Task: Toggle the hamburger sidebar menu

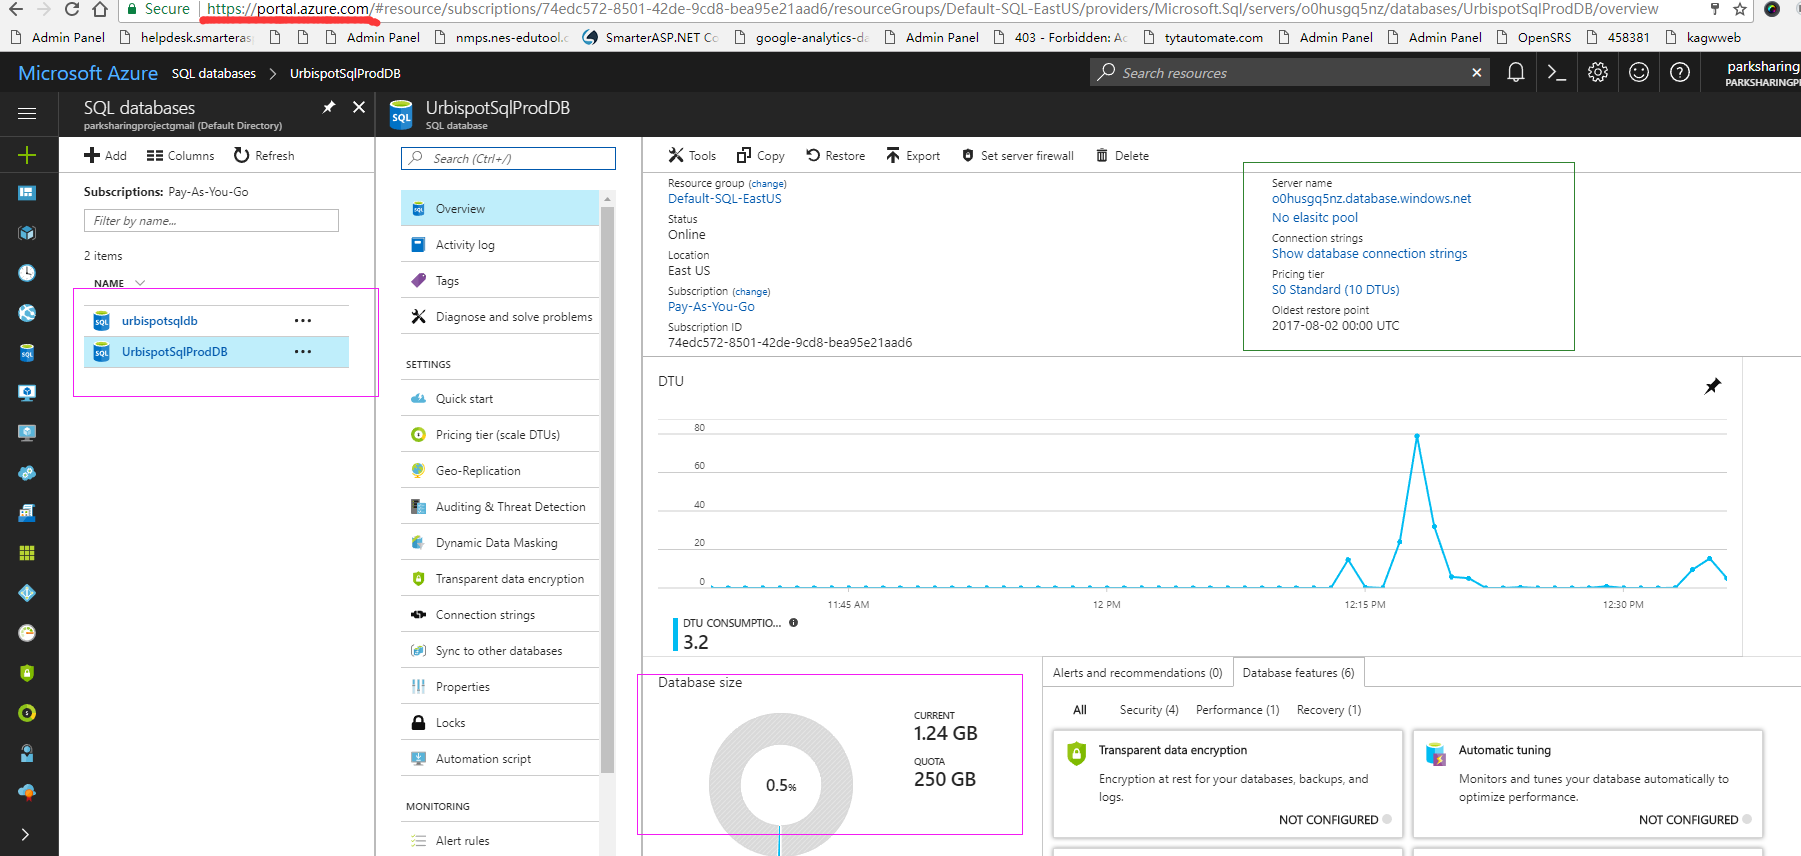Action: coord(27,113)
